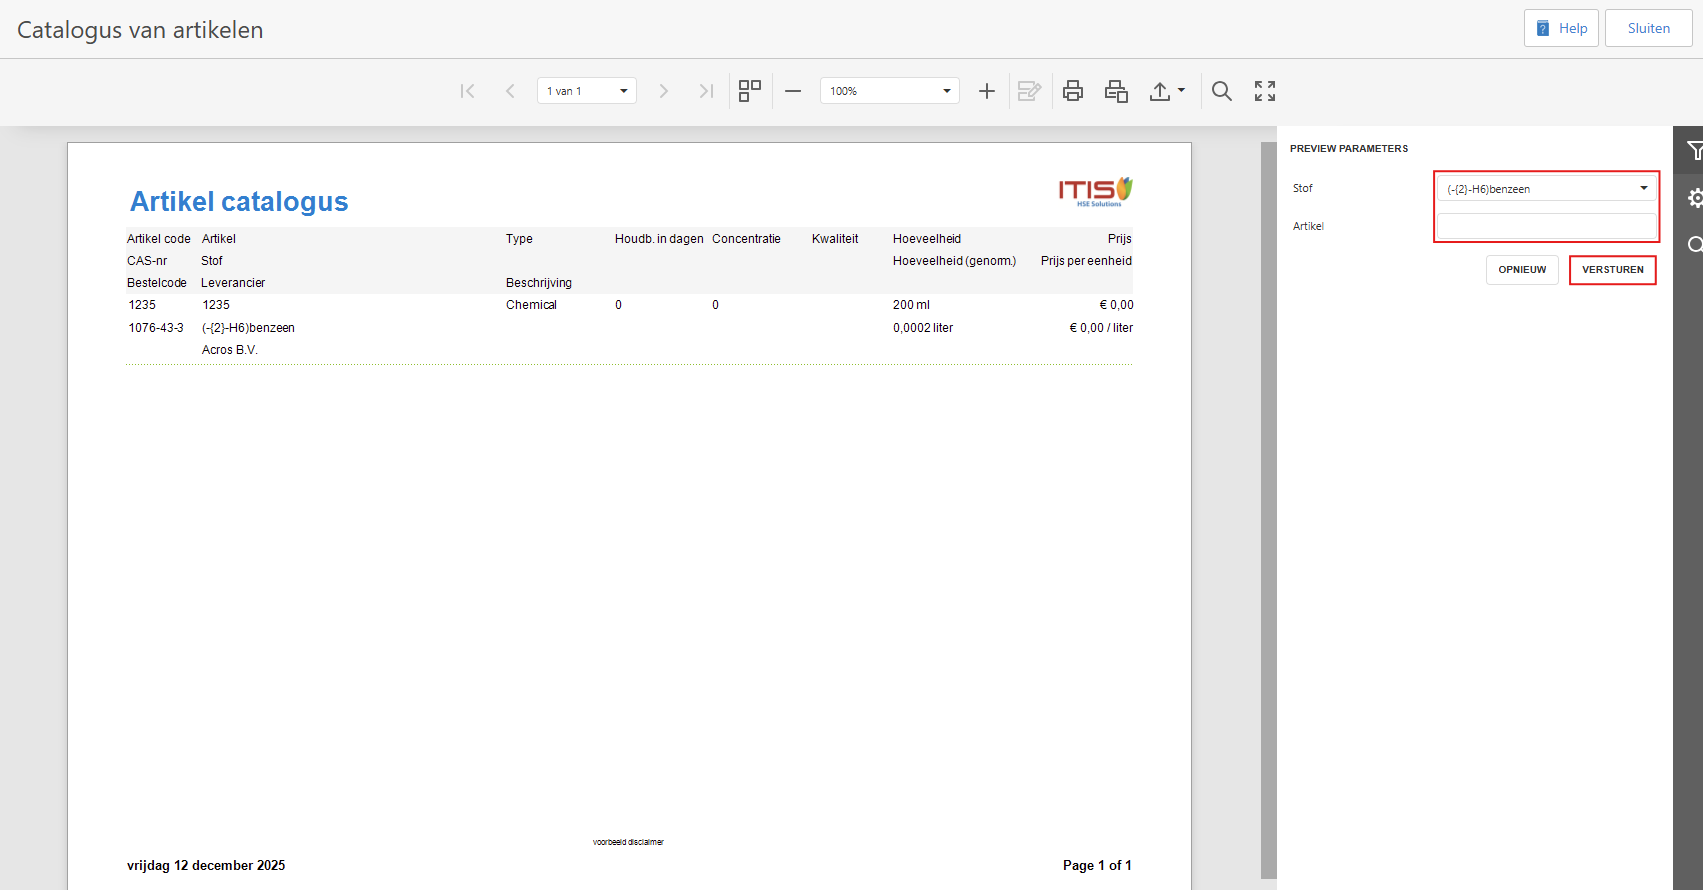Open the export options dropdown
Viewport: 1703px width, 890px height.
(1166, 91)
